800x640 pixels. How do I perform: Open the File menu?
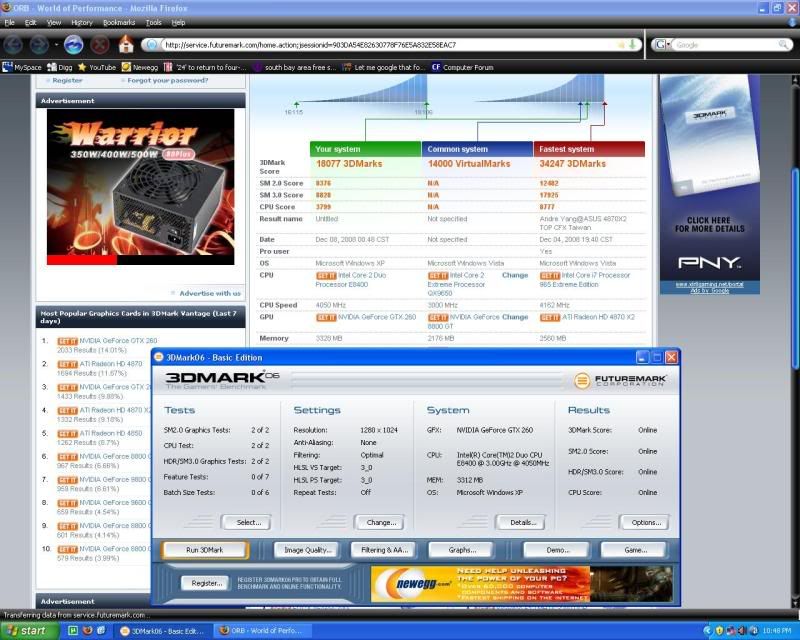(x=9, y=22)
